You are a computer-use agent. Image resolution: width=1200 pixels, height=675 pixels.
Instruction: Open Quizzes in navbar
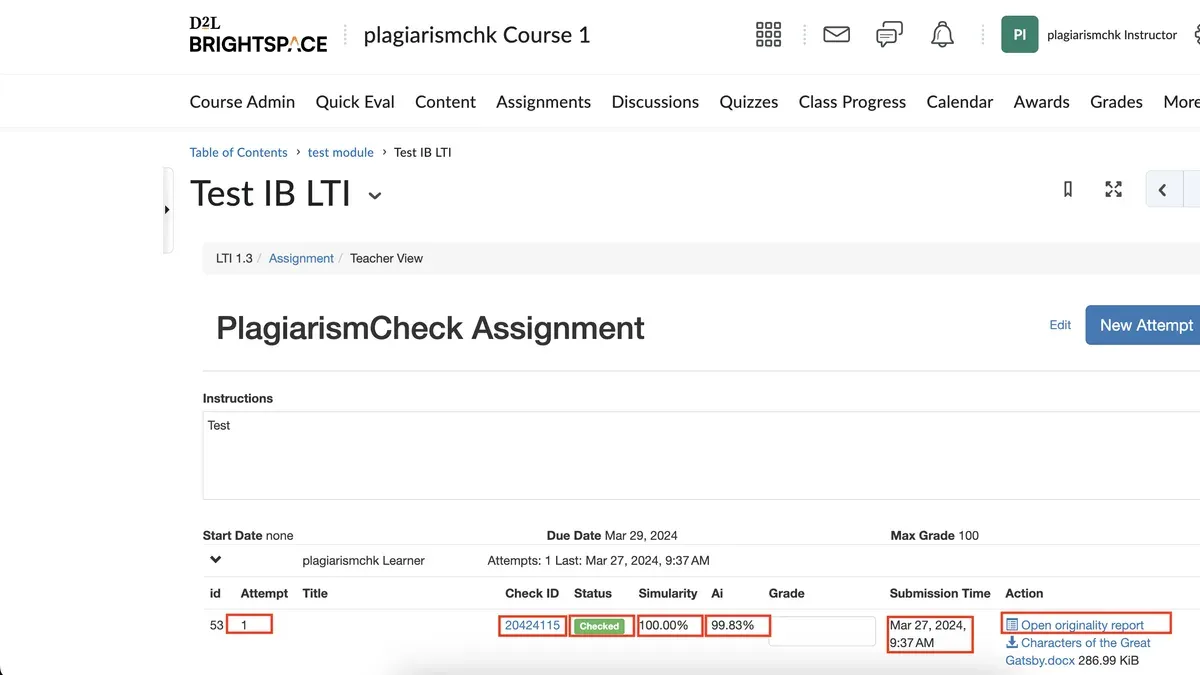pos(749,102)
